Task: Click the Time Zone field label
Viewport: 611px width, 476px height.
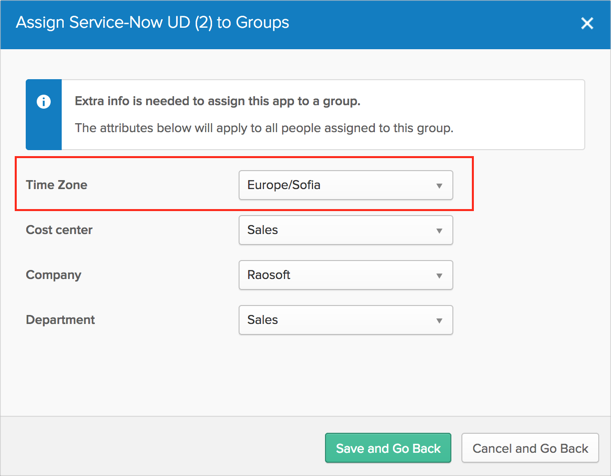Action: [x=56, y=185]
